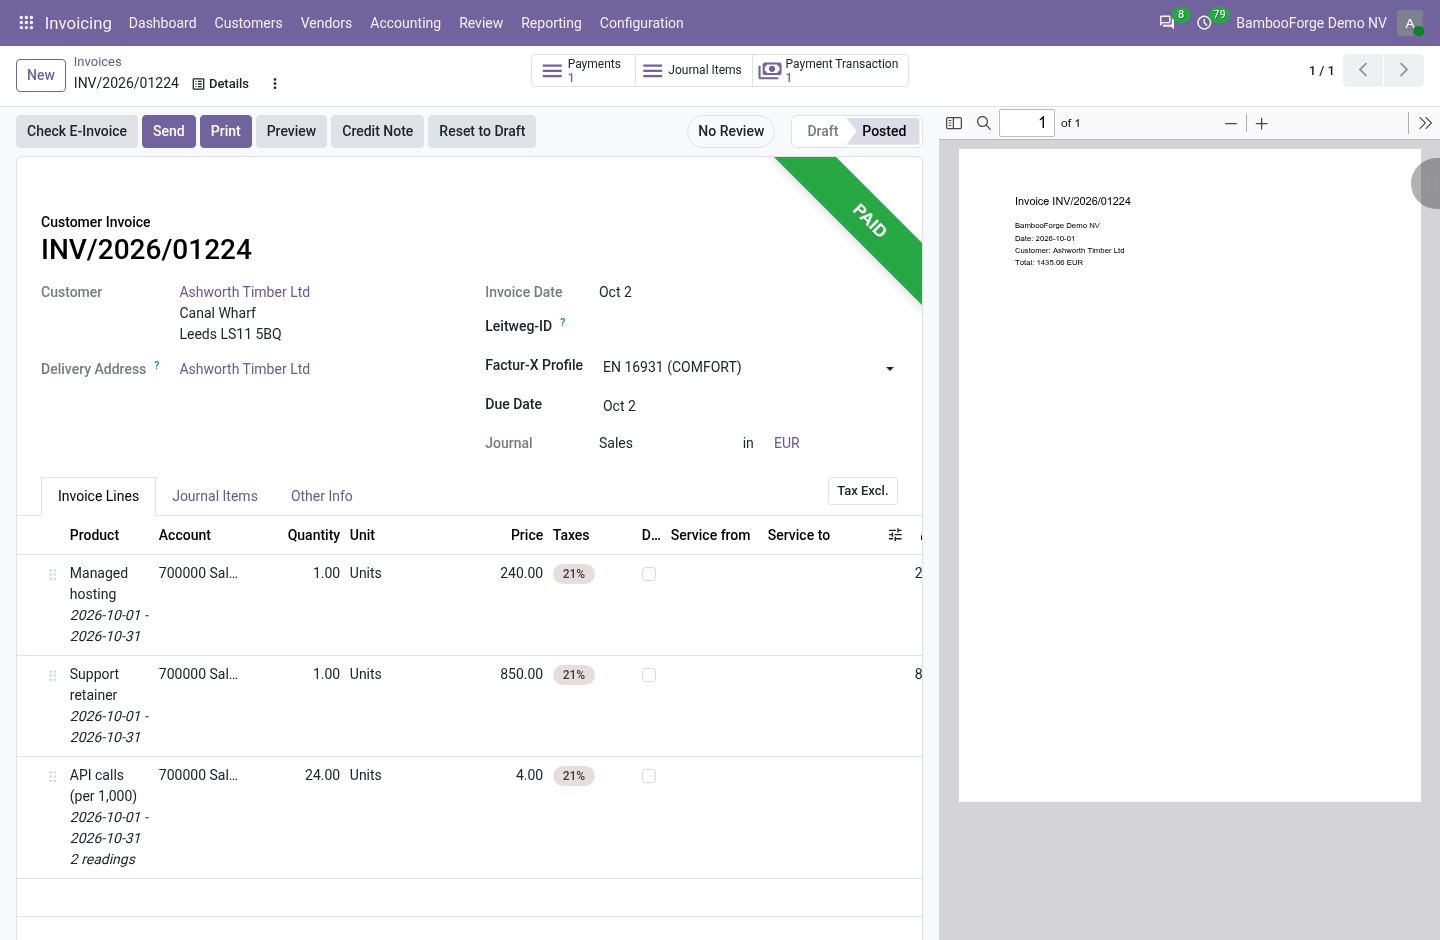Open PDF viewer tools double-chevron menu
The image size is (1440, 940).
click(1425, 123)
